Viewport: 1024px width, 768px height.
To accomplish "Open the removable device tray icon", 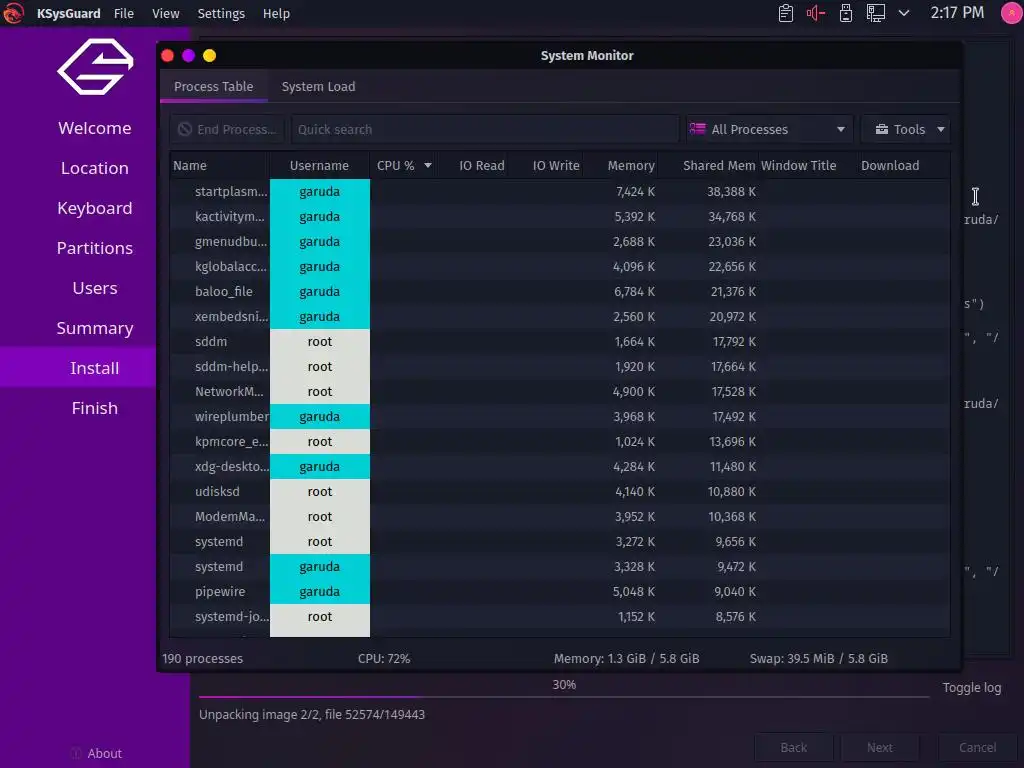I will [846, 13].
